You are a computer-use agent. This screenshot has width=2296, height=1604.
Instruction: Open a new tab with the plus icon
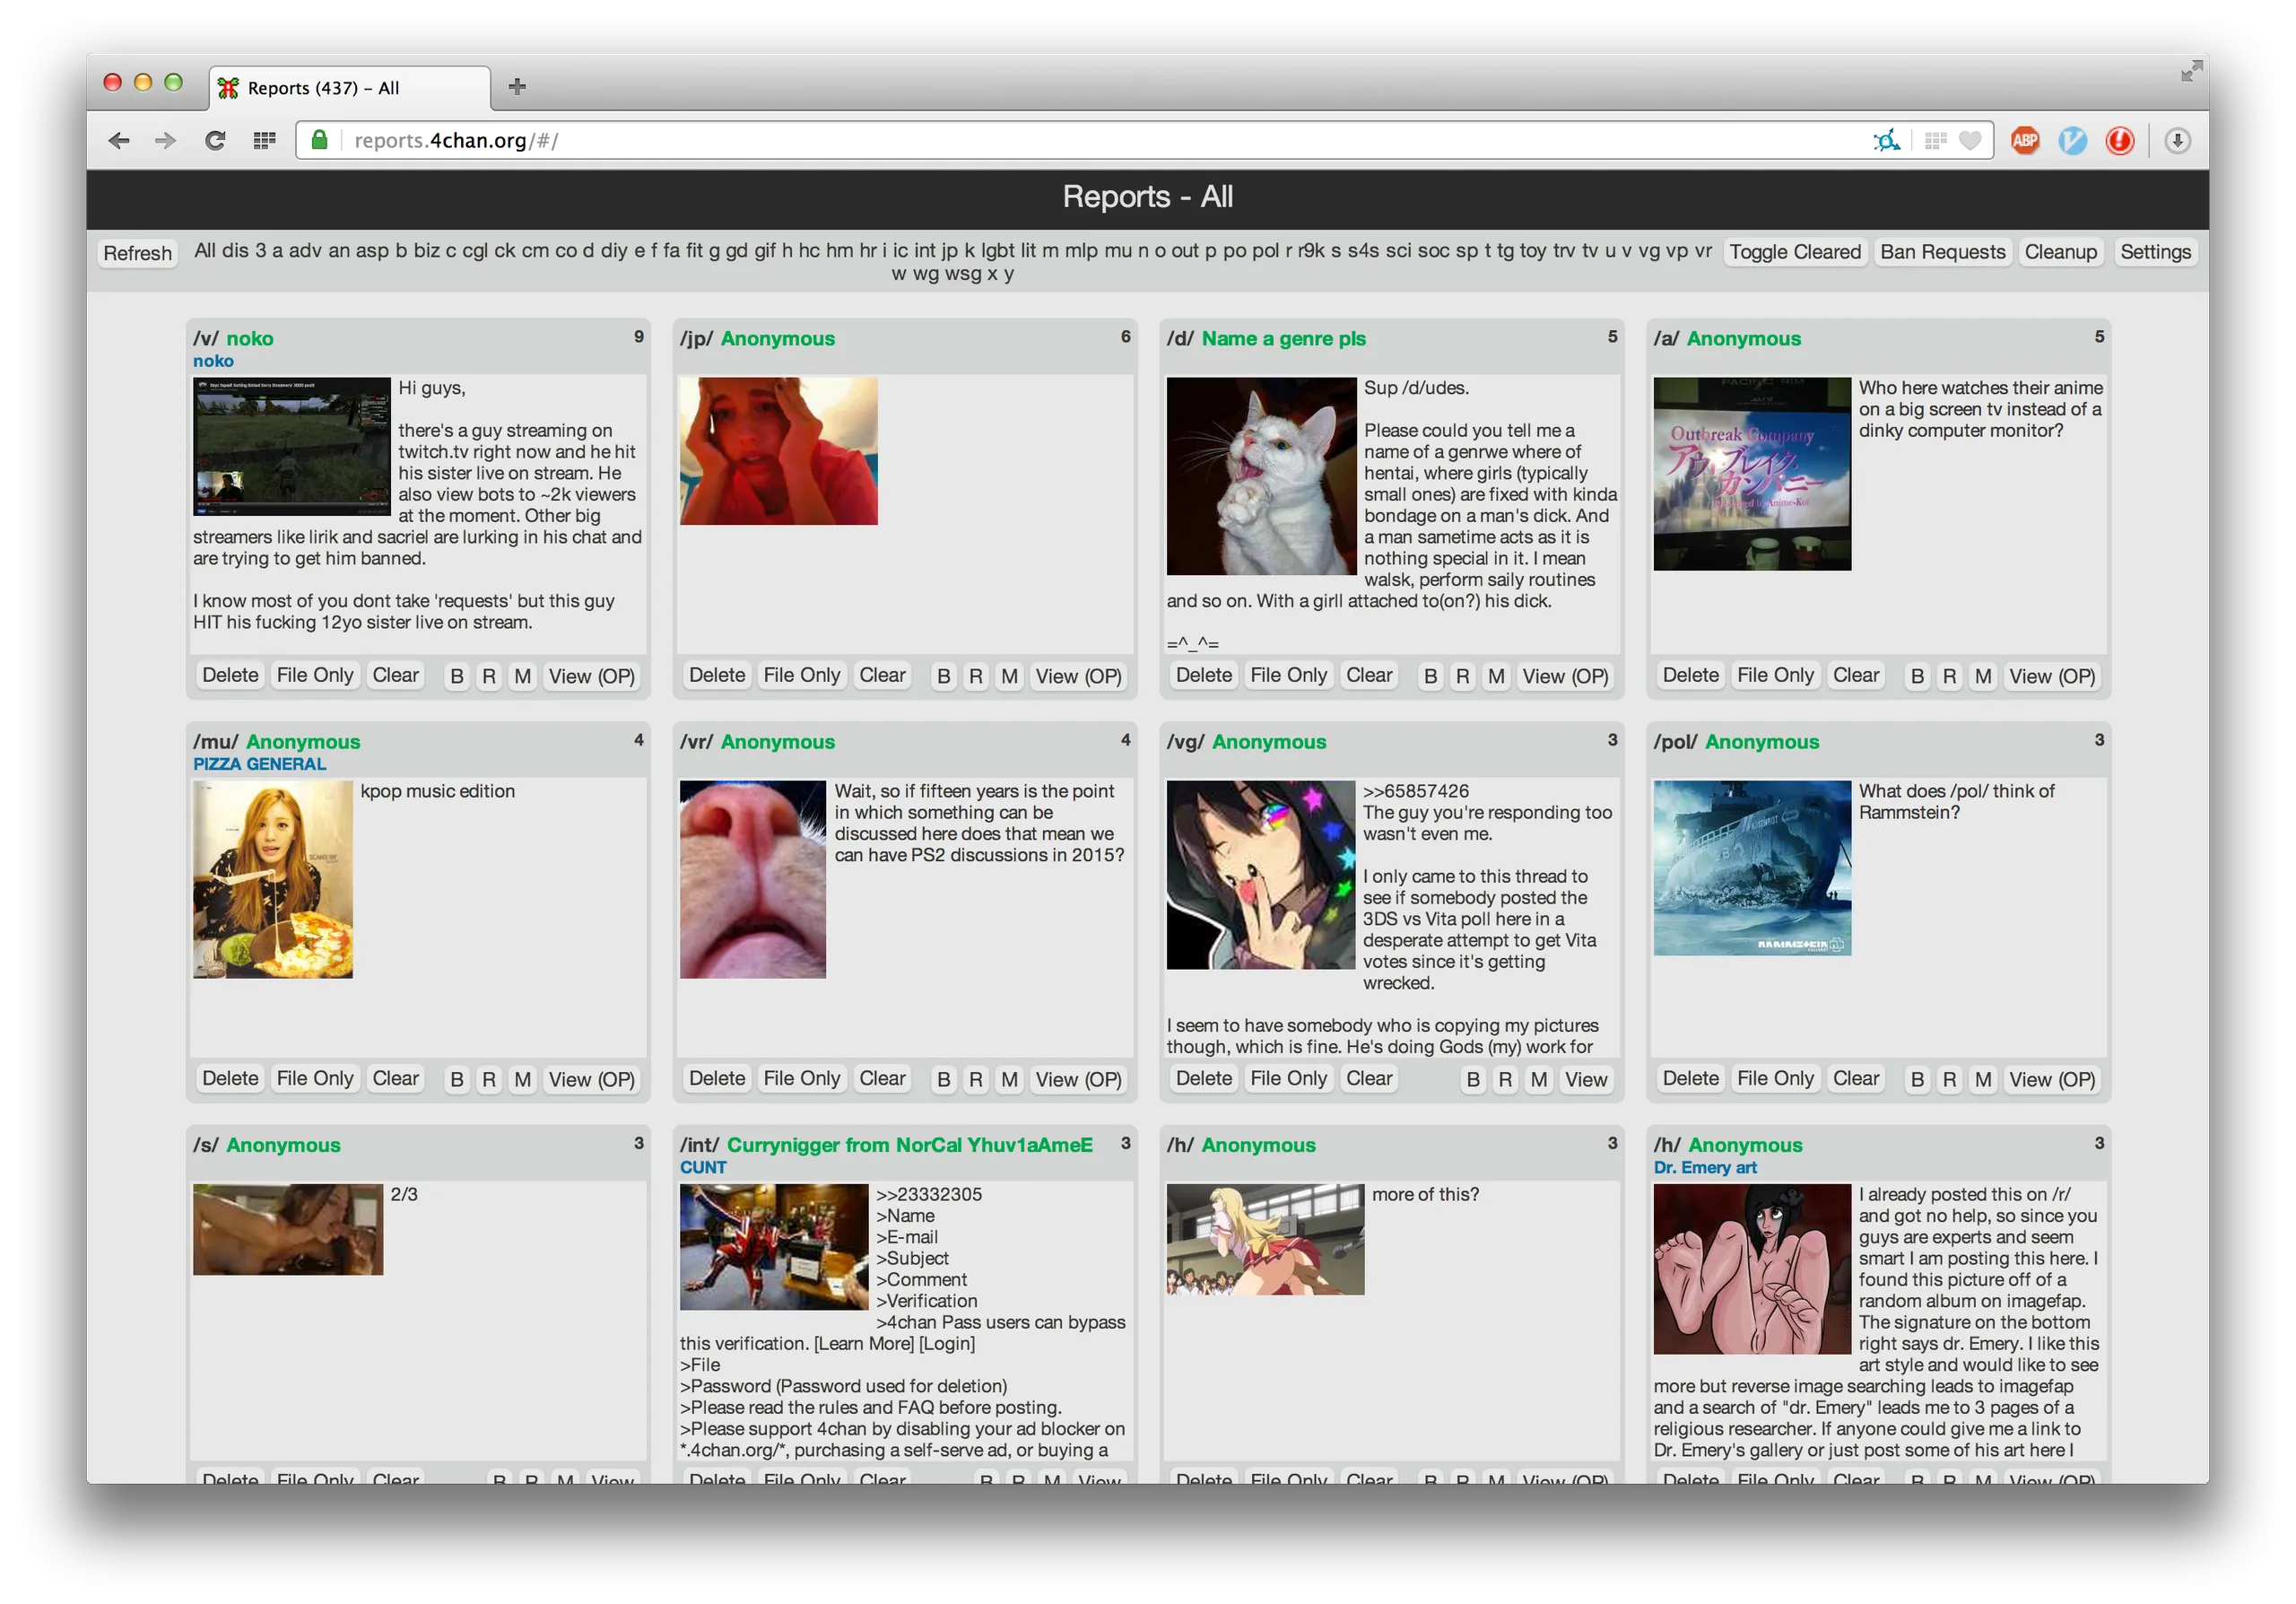517,87
